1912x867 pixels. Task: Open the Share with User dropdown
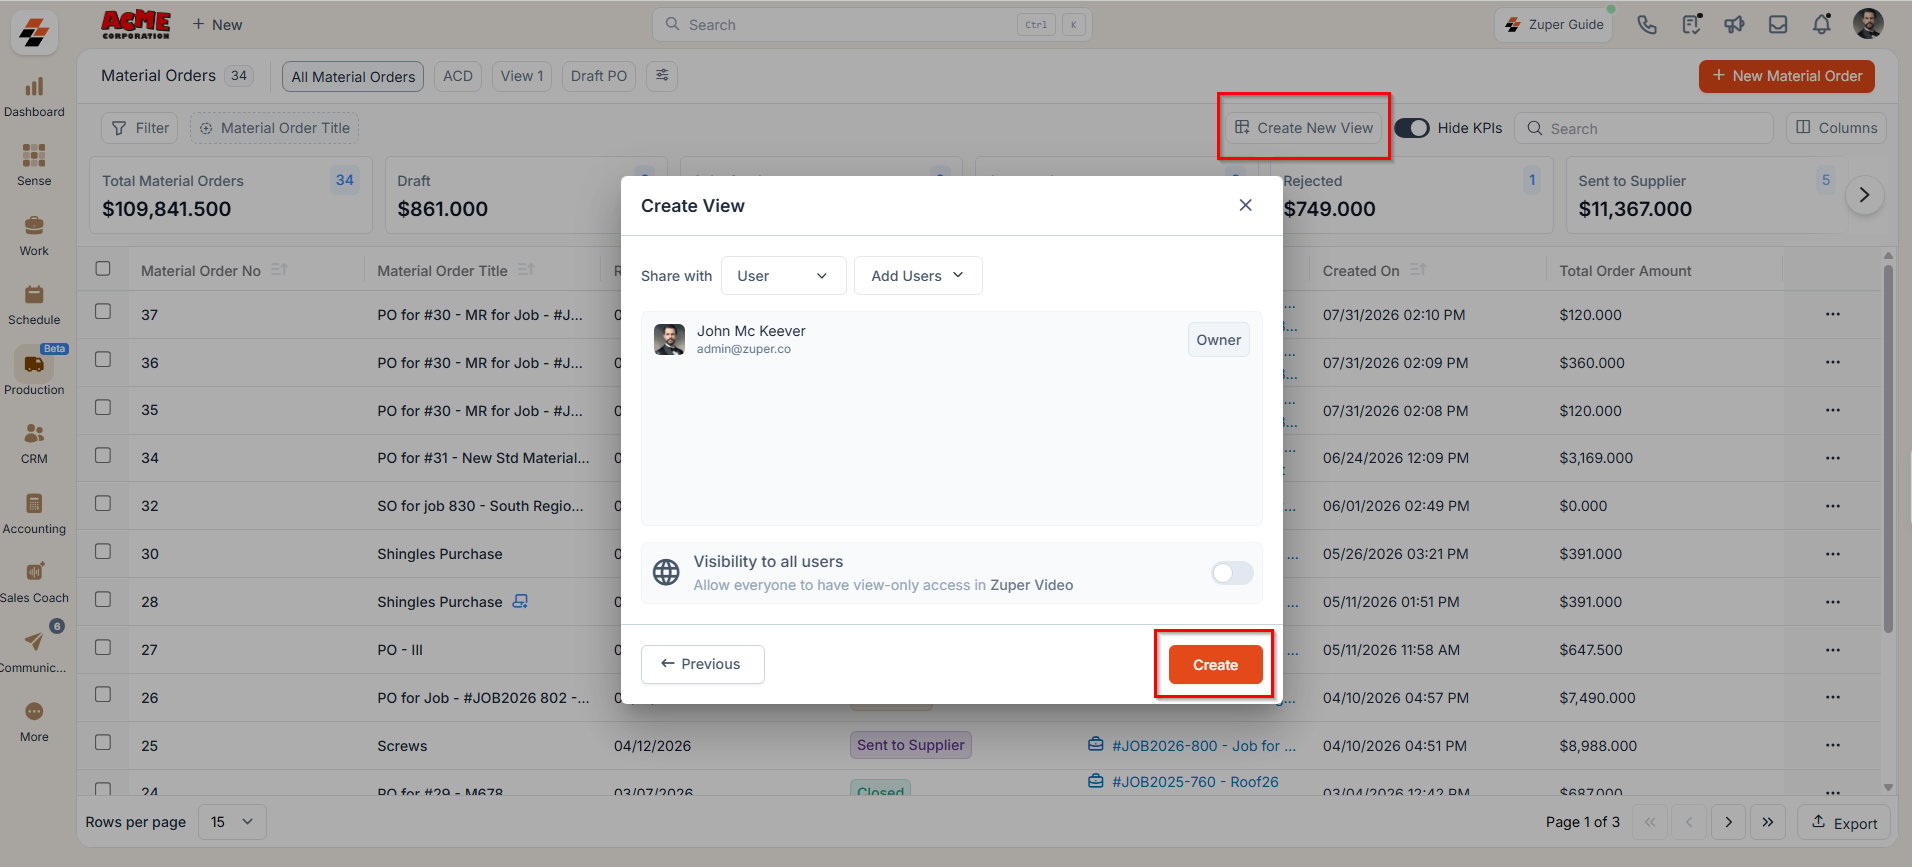click(x=783, y=276)
